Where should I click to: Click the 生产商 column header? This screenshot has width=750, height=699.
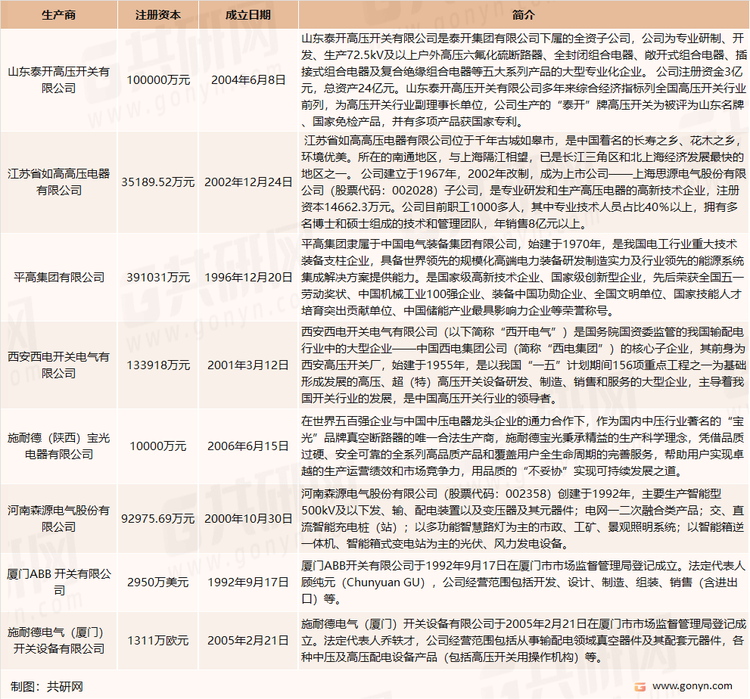coord(58,15)
